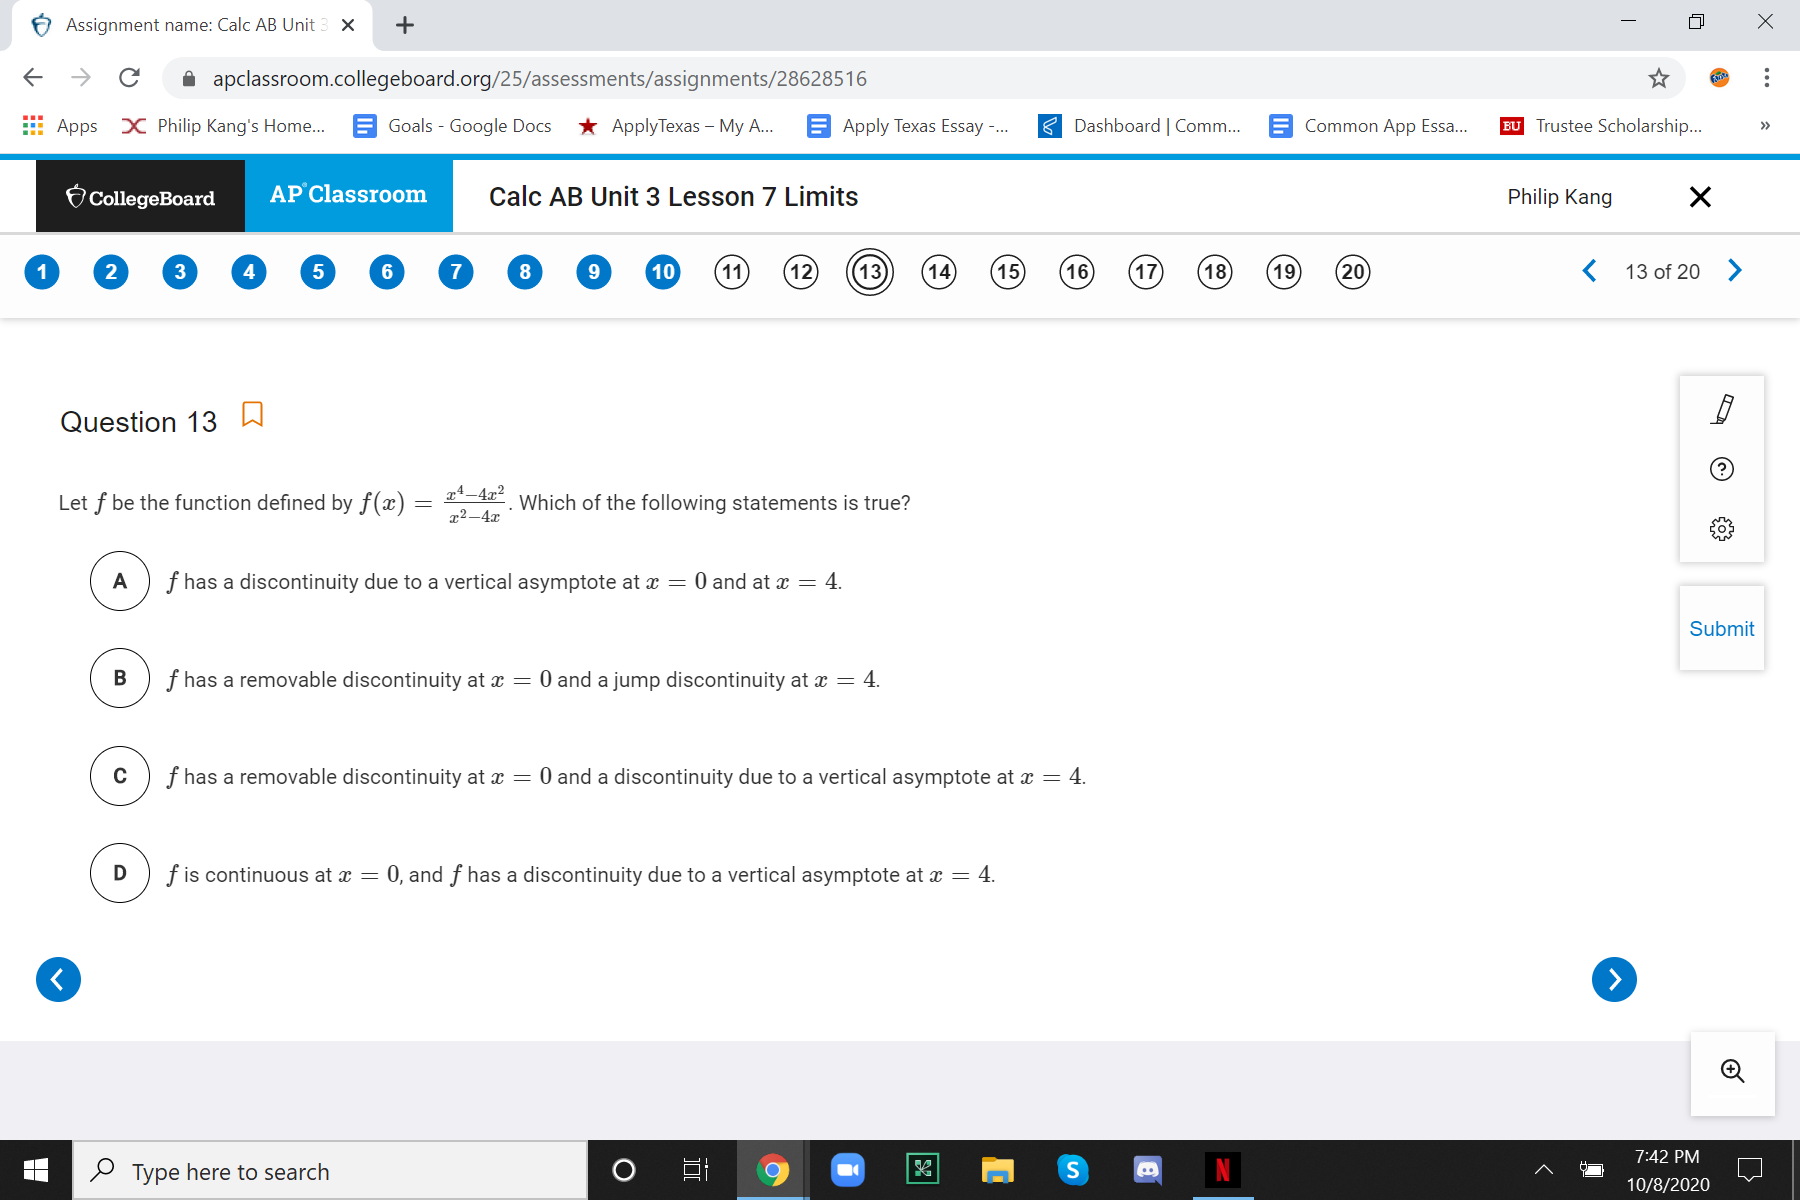Select answer choice A
1800x1200 pixels.
click(119, 581)
